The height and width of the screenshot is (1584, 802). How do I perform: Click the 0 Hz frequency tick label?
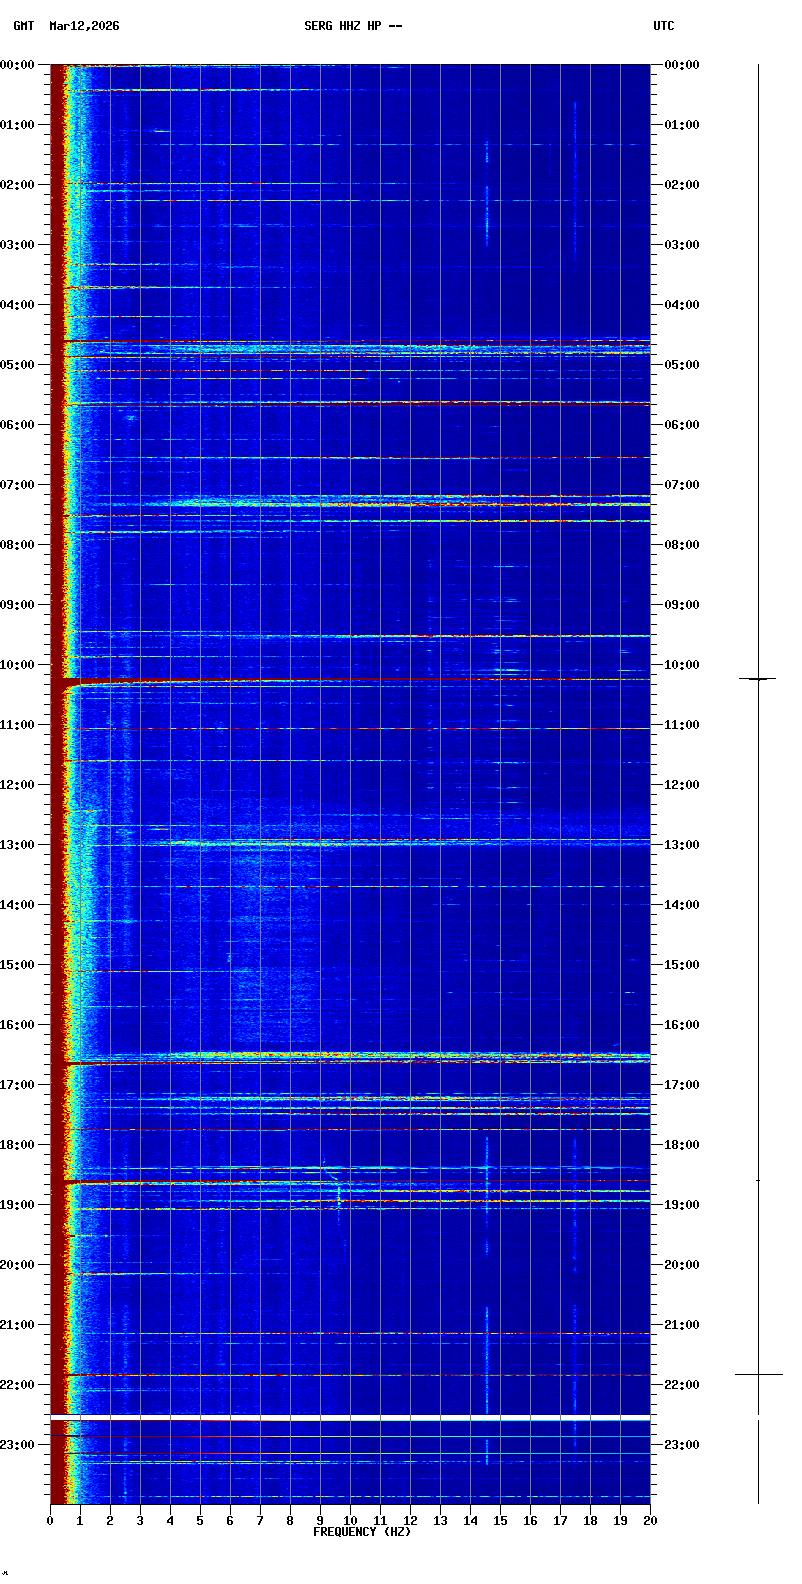point(50,1521)
